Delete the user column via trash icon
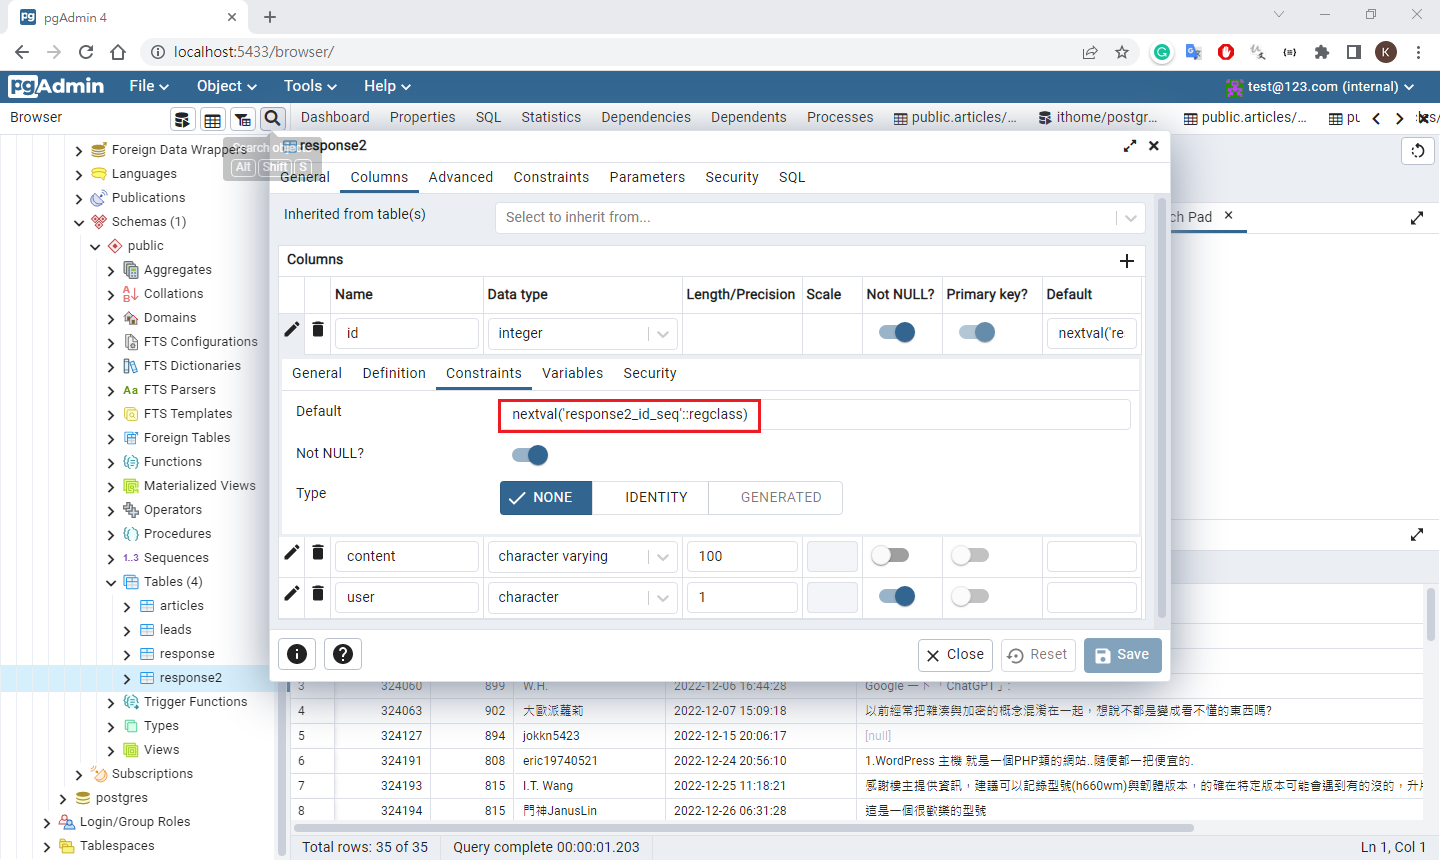The height and width of the screenshot is (860, 1440). click(x=318, y=594)
